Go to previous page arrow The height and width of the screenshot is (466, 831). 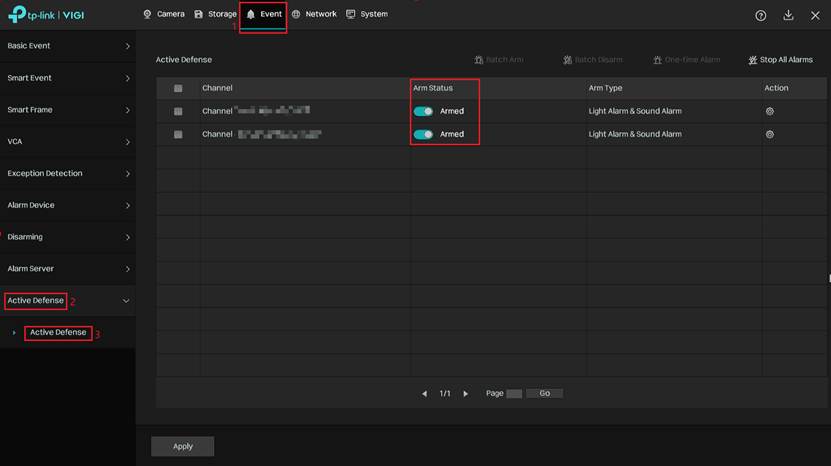coord(425,394)
